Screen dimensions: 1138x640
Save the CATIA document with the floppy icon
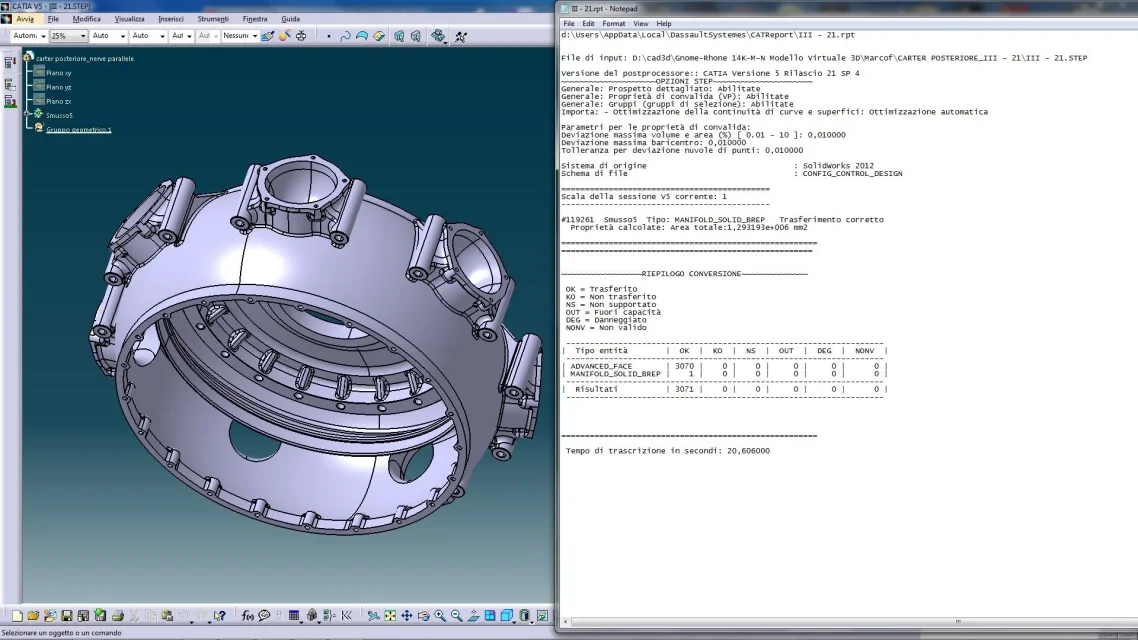pos(67,616)
